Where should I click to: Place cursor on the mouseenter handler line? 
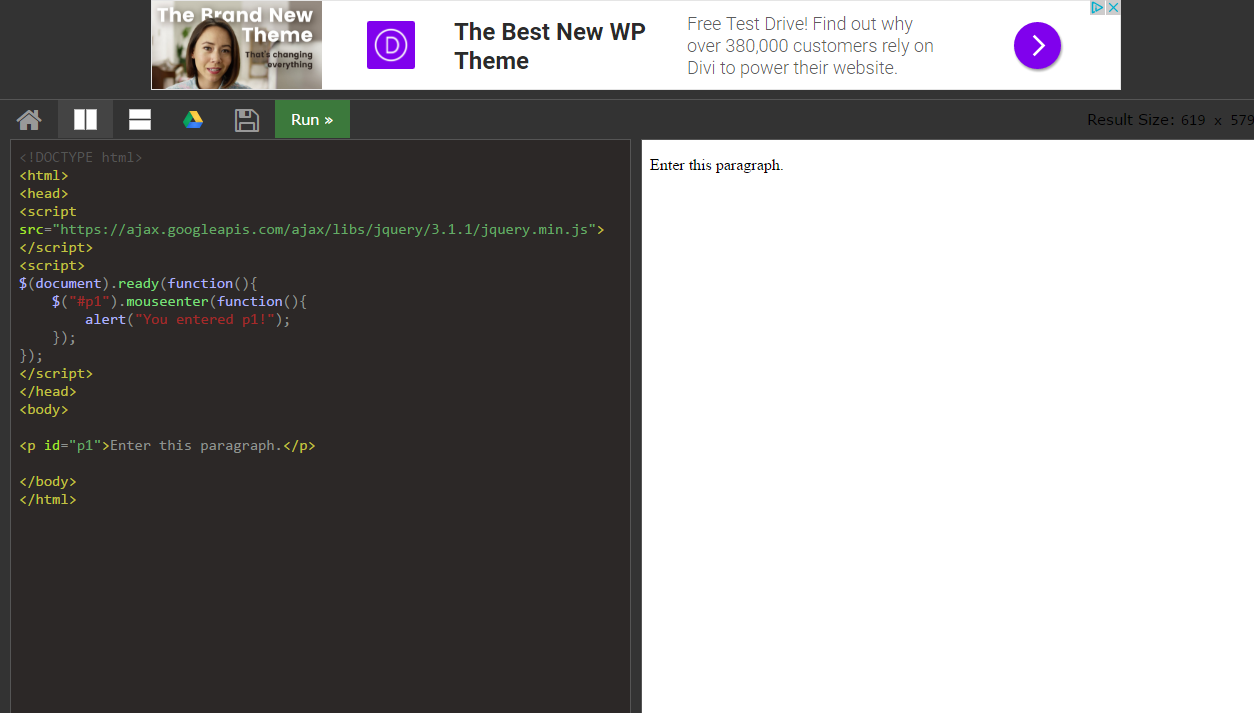(x=179, y=301)
